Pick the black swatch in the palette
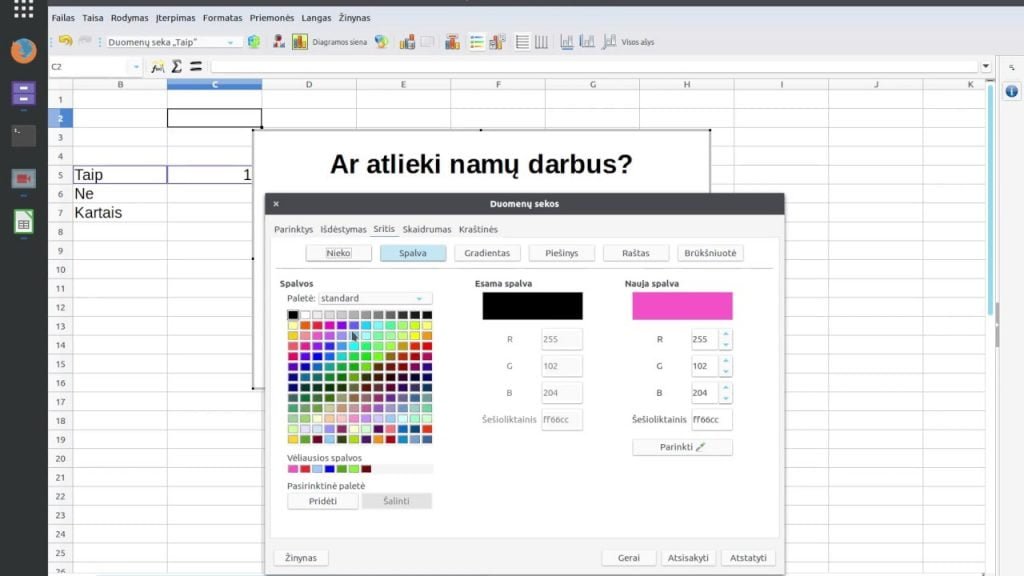Screen dimensions: 1024x576 click(x=293, y=315)
